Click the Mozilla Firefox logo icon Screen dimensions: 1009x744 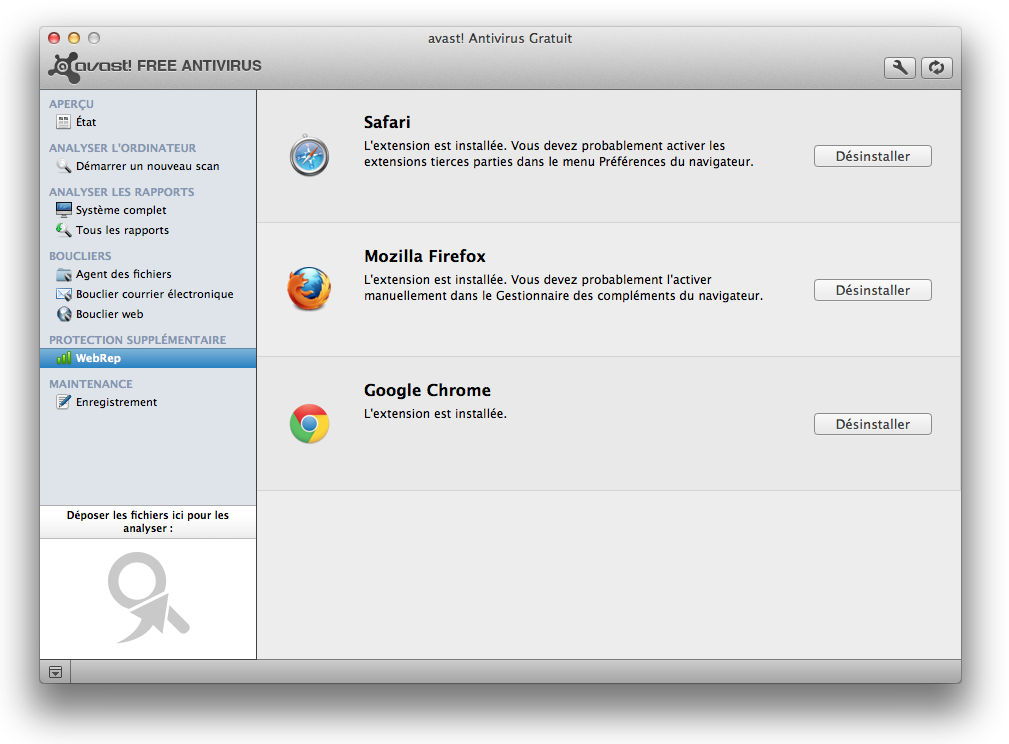coord(309,289)
